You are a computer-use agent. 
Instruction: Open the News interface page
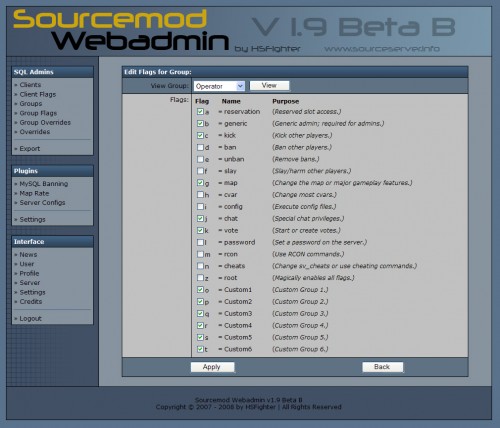click(28, 254)
